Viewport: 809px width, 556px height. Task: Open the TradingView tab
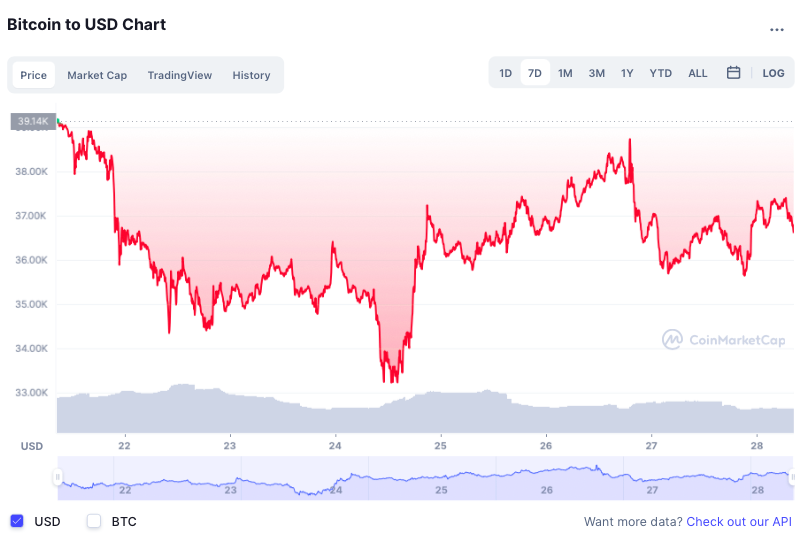180,75
